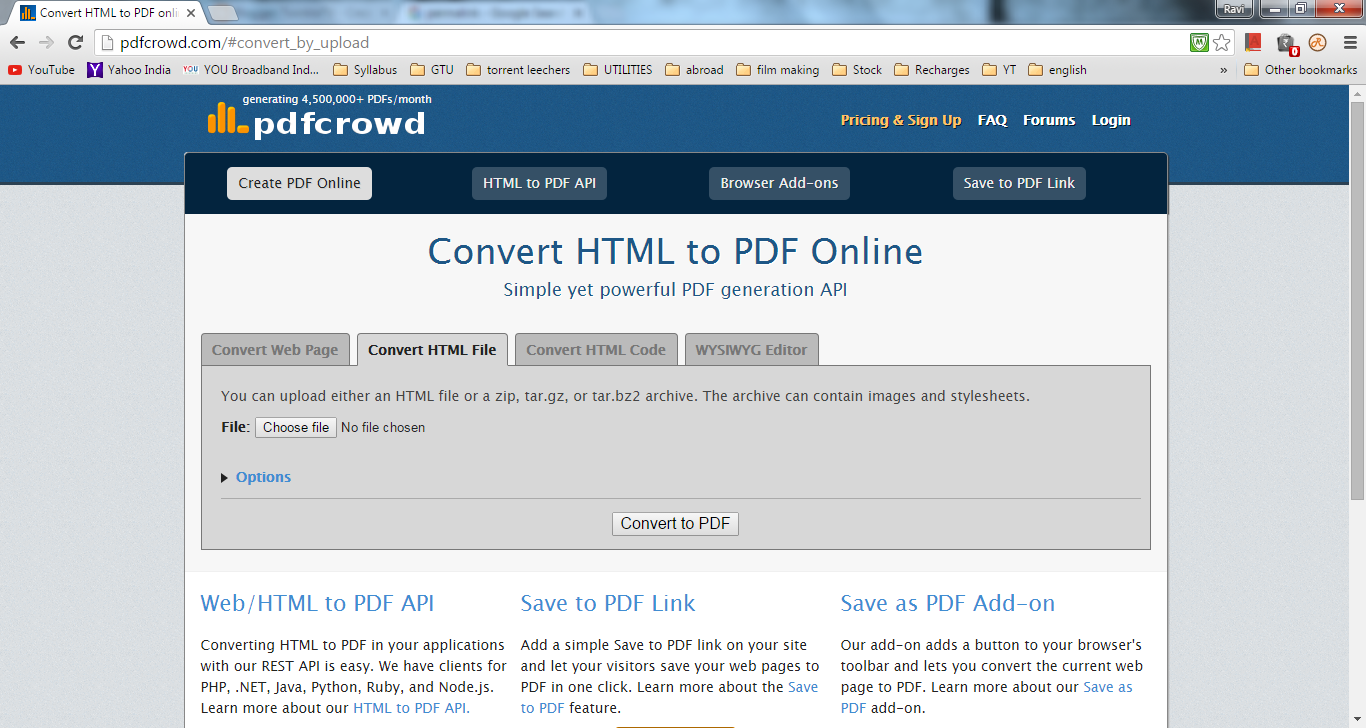Click the orange R extension icon
The height and width of the screenshot is (728, 1366).
click(1317, 44)
